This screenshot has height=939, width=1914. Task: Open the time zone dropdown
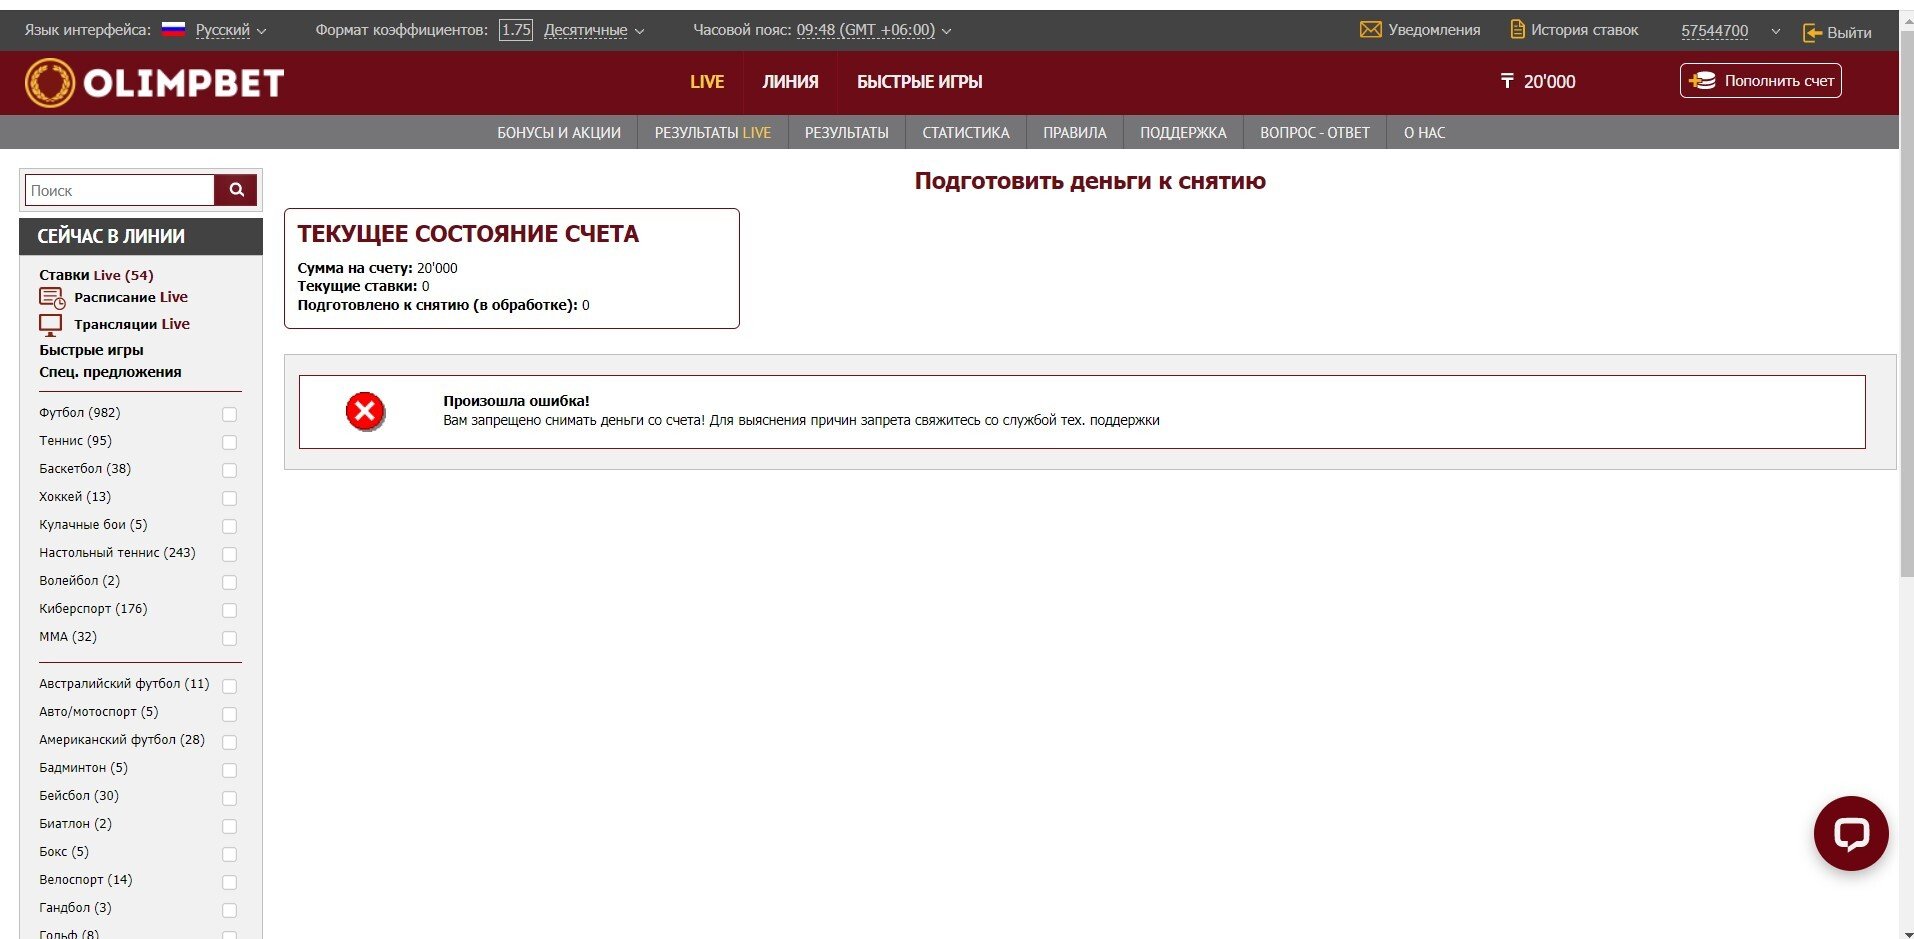coord(873,30)
